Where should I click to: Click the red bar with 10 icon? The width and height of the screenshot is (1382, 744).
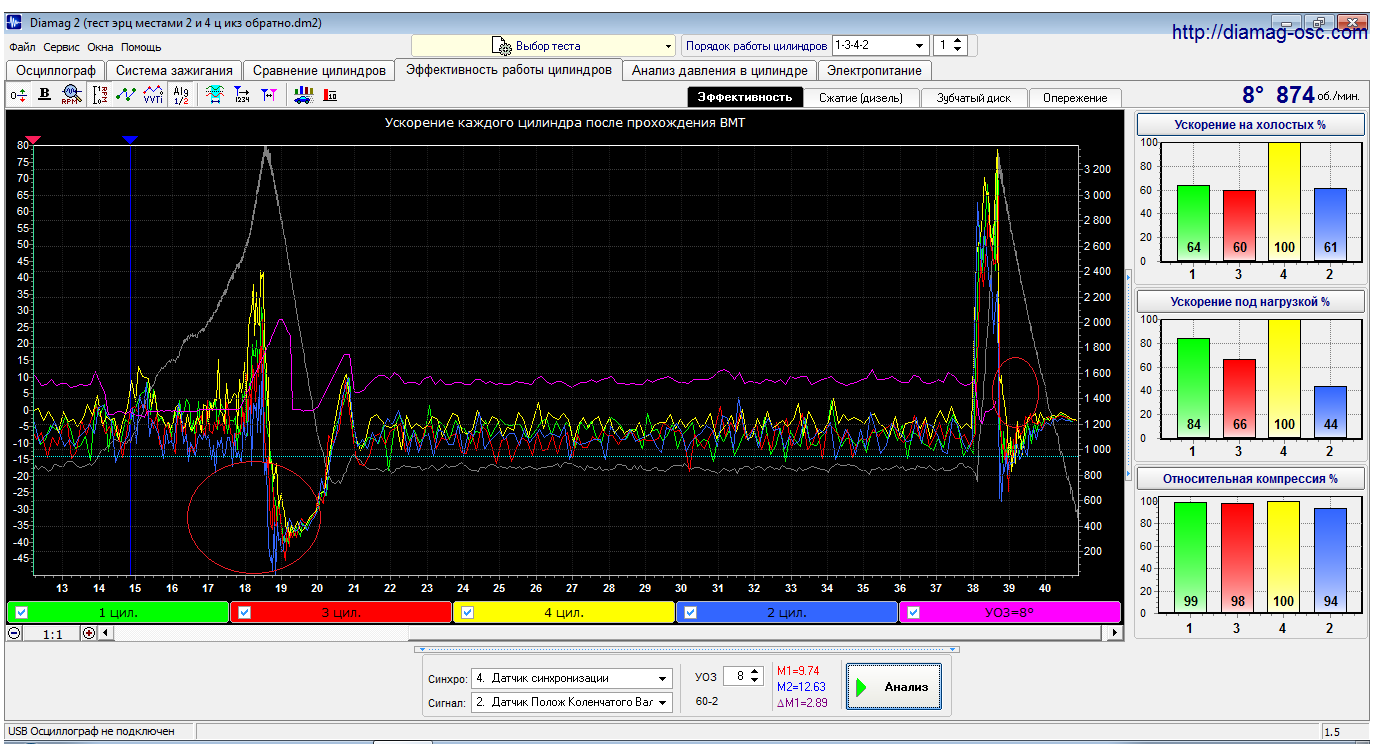[330, 95]
